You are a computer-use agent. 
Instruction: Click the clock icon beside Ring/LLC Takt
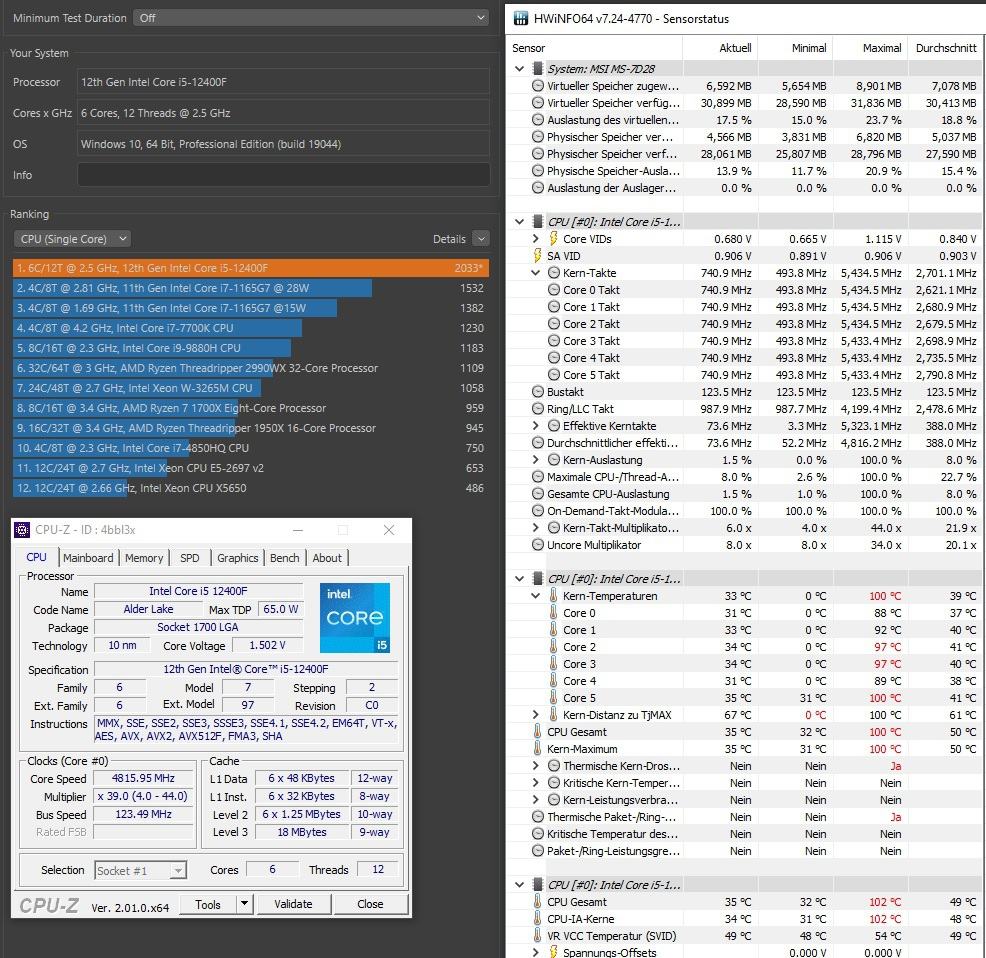(538, 408)
